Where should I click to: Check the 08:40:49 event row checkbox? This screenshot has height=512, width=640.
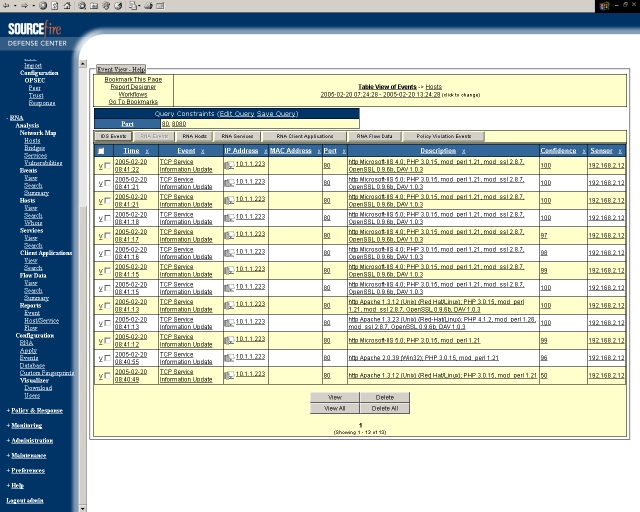point(107,376)
